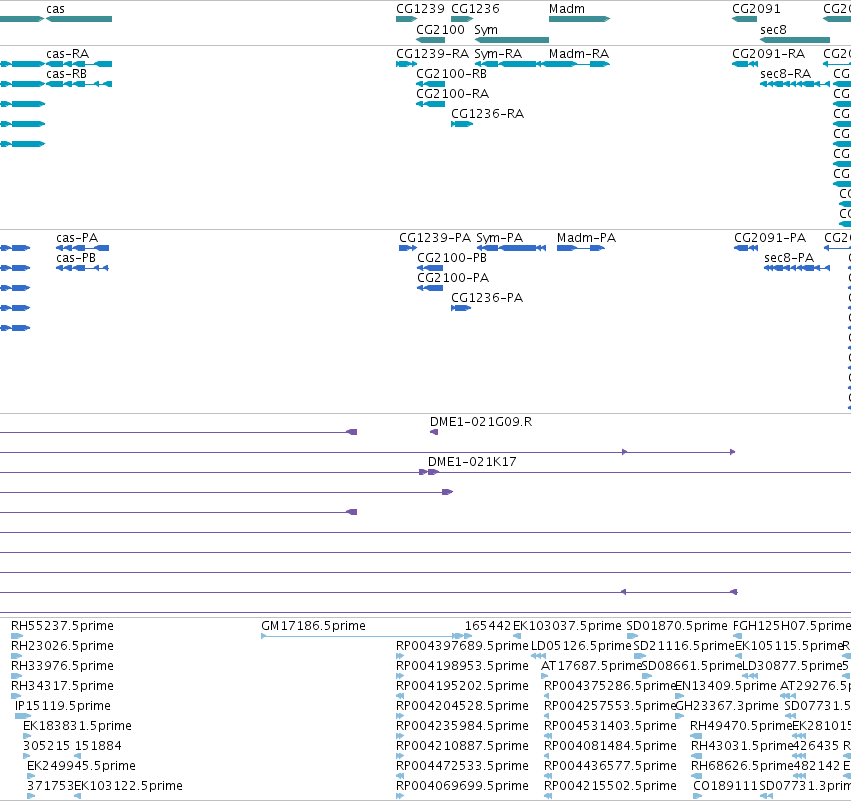
Task: Select transcript cas-RB
Action: coord(79,84)
